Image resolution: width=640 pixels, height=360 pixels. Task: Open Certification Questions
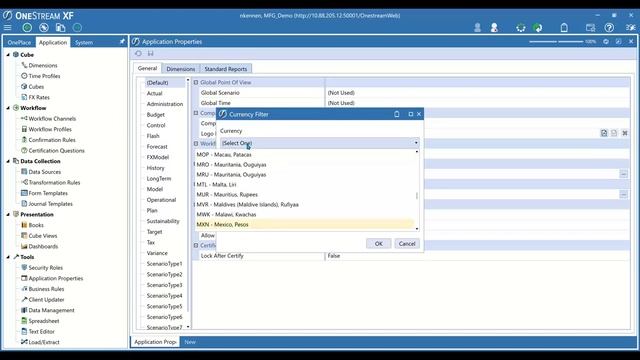click(x=56, y=150)
